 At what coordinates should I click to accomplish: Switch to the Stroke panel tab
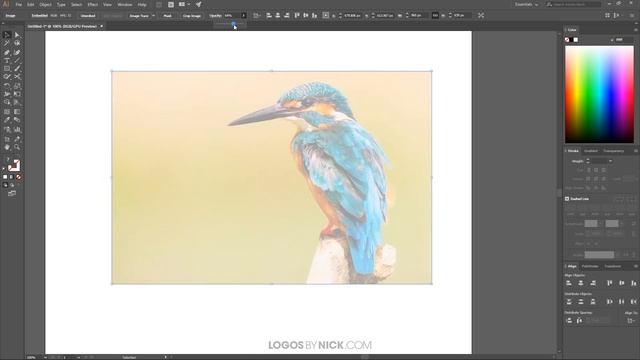(x=573, y=151)
